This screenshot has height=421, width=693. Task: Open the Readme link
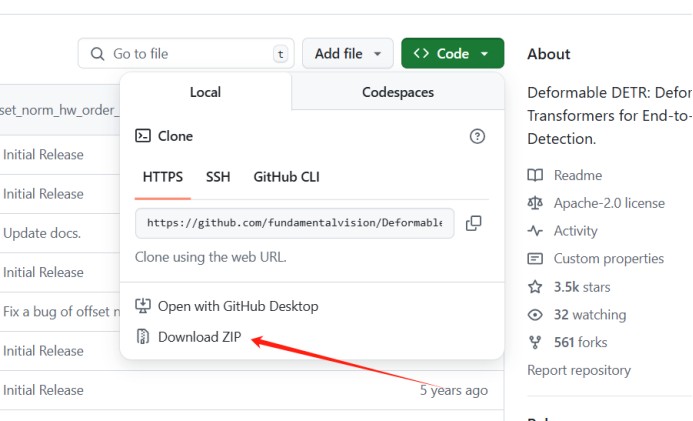point(578,175)
